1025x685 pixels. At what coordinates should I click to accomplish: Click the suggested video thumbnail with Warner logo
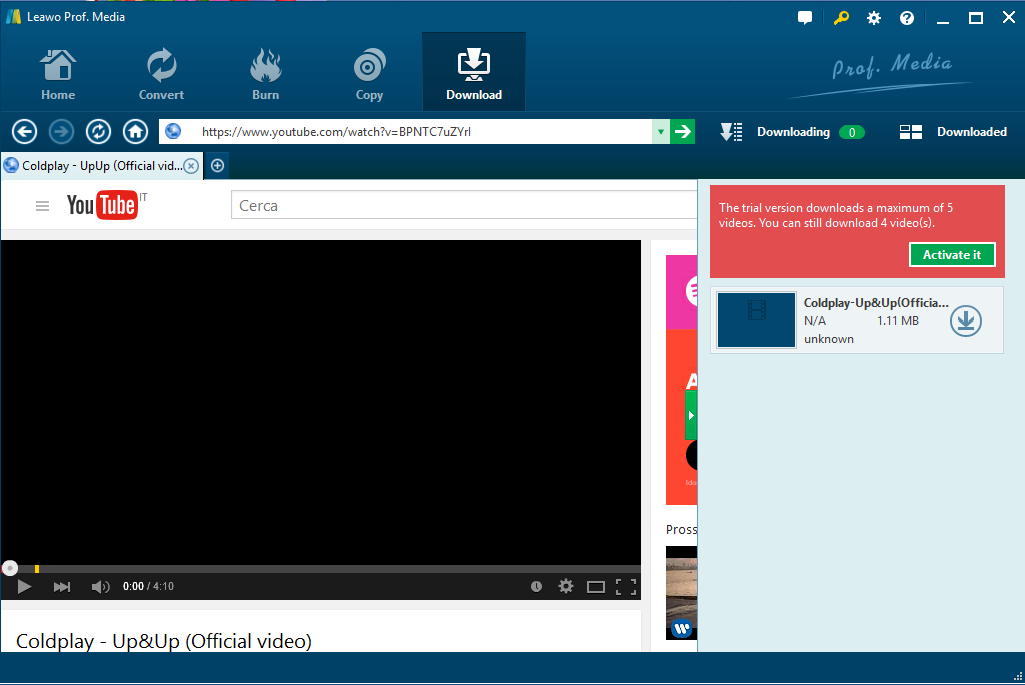tap(681, 593)
